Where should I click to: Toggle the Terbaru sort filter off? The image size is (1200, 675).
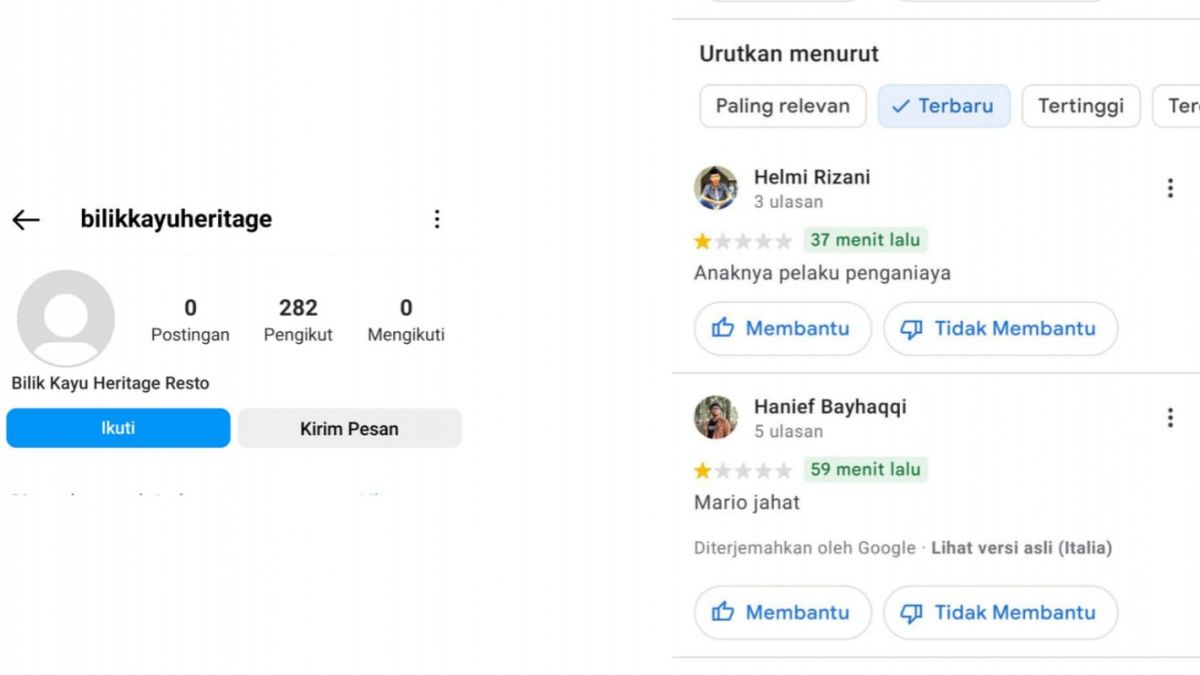point(944,105)
